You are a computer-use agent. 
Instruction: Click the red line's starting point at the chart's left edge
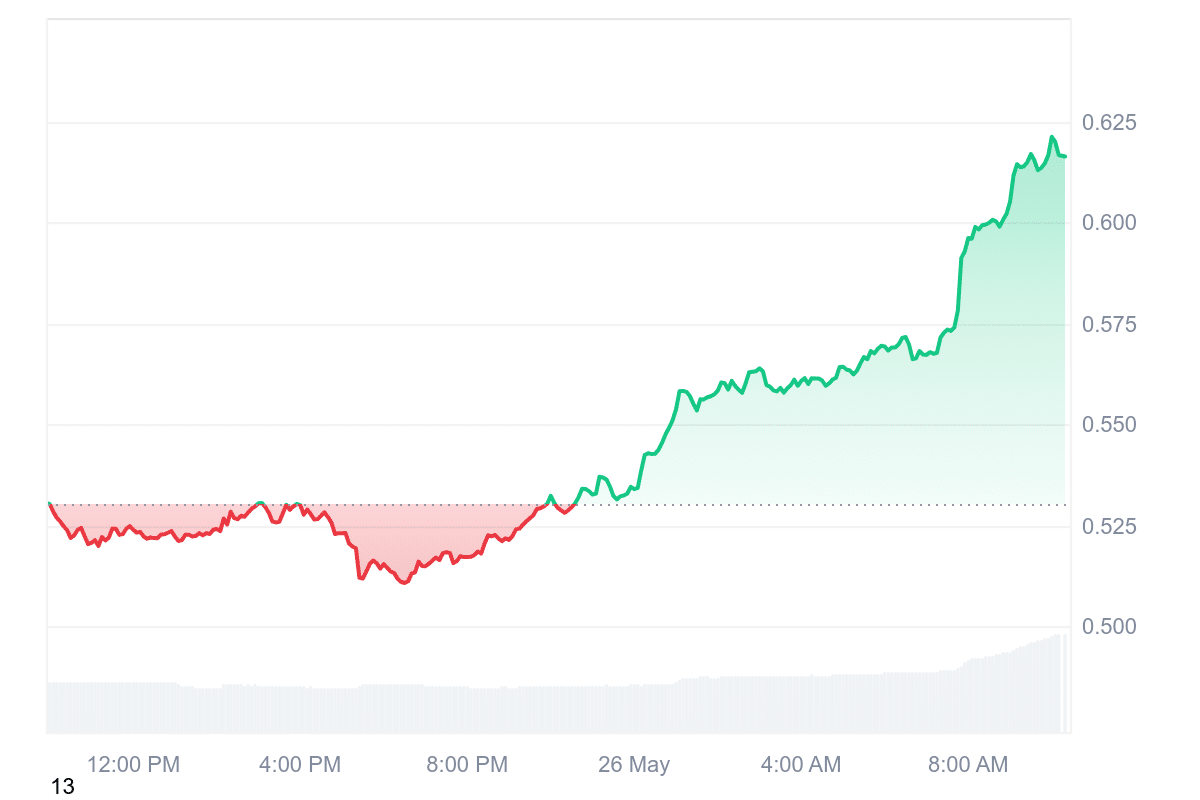click(x=49, y=504)
